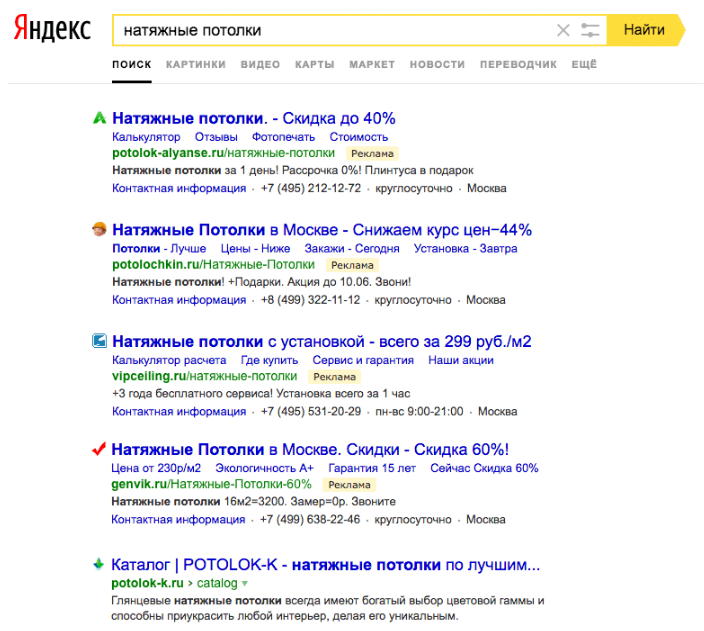Open the Где купить sitelink
Viewport: 704px width, 631px height.
(x=269, y=360)
